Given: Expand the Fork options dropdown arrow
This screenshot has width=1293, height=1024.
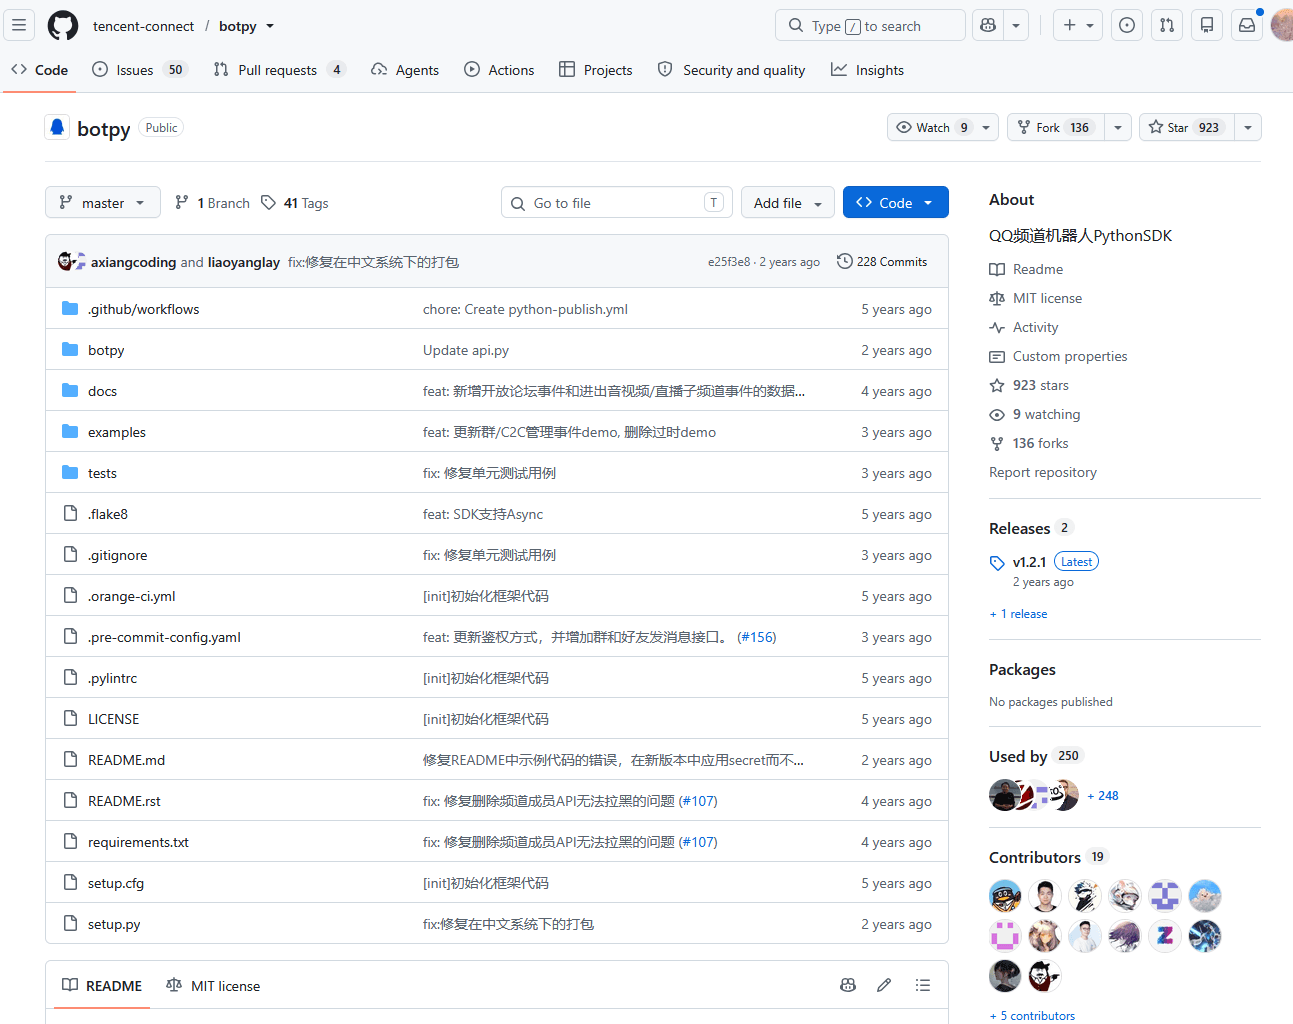Looking at the screenshot, I should click(1118, 127).
